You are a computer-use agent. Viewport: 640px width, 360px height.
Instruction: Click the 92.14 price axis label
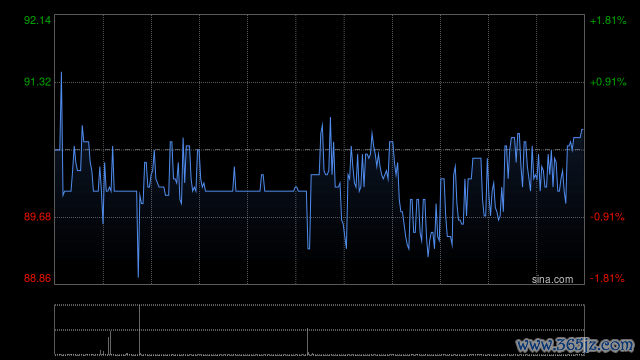click(38, 20)
